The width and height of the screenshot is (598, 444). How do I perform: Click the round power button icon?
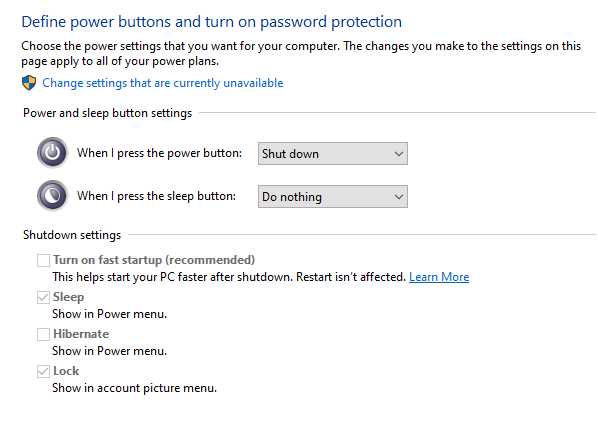[53, 153]
